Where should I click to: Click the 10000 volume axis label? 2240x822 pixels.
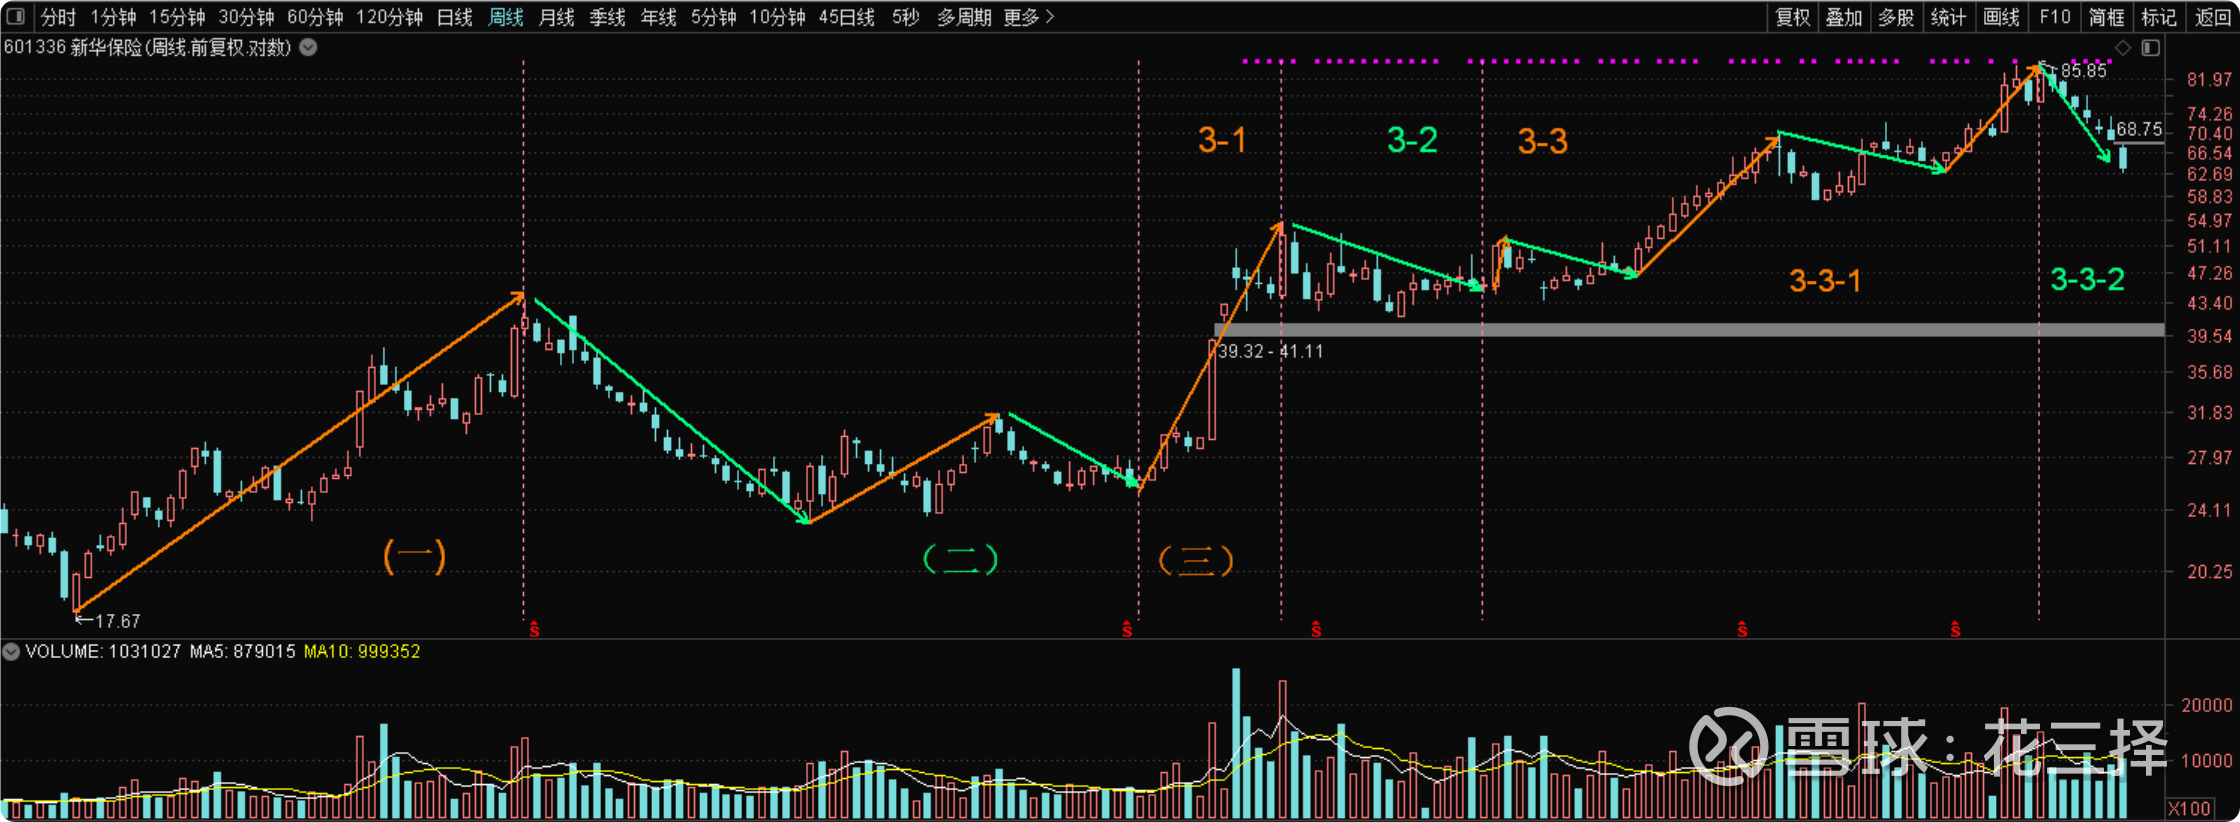click(x=2206, y=760)
